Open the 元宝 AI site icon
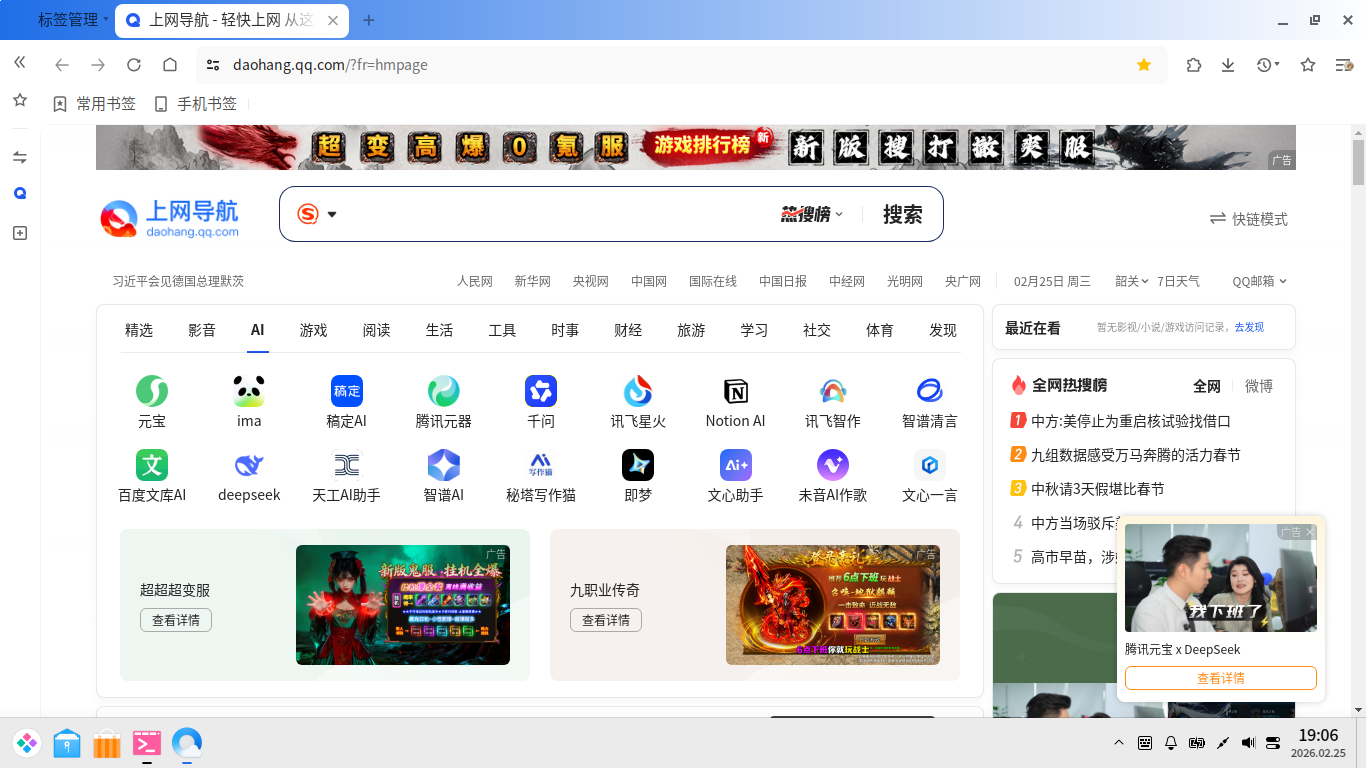This screenshot has width=1366, height=768. (x=152, y=391)
